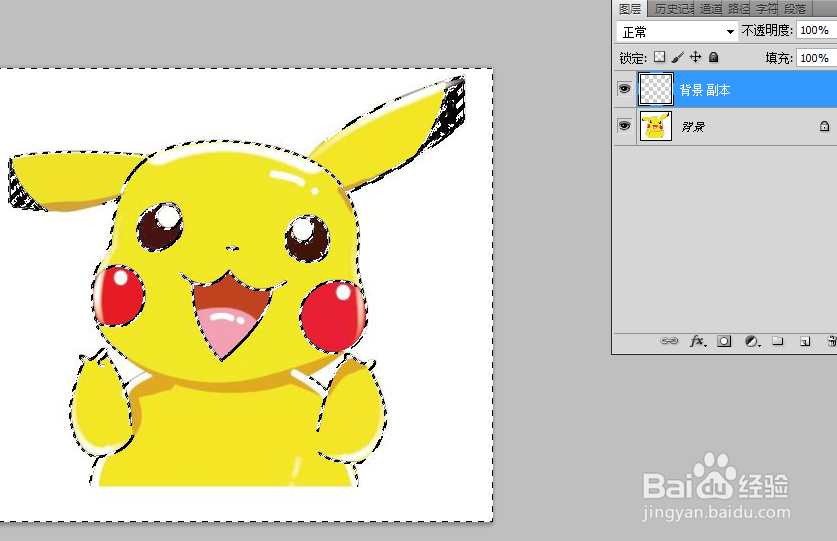The image size is (837, 541).
Task: Hide the 背景 layer
Action: [x=624, y=126]
